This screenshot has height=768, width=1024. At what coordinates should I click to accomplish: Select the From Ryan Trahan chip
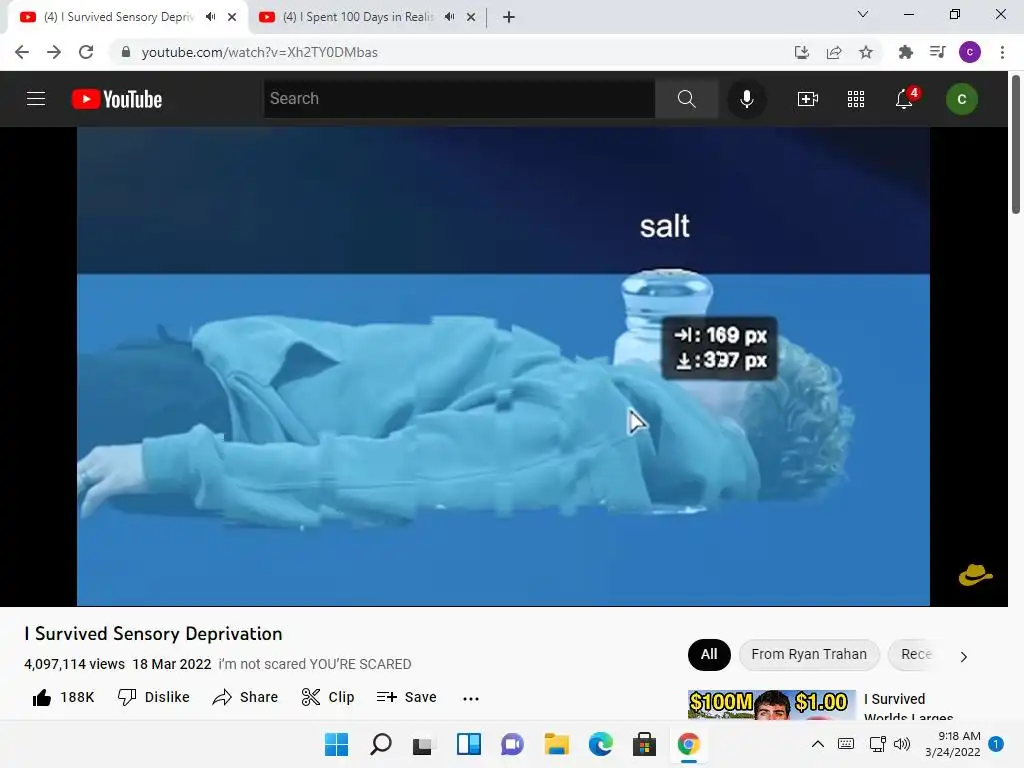pos(809,654)
